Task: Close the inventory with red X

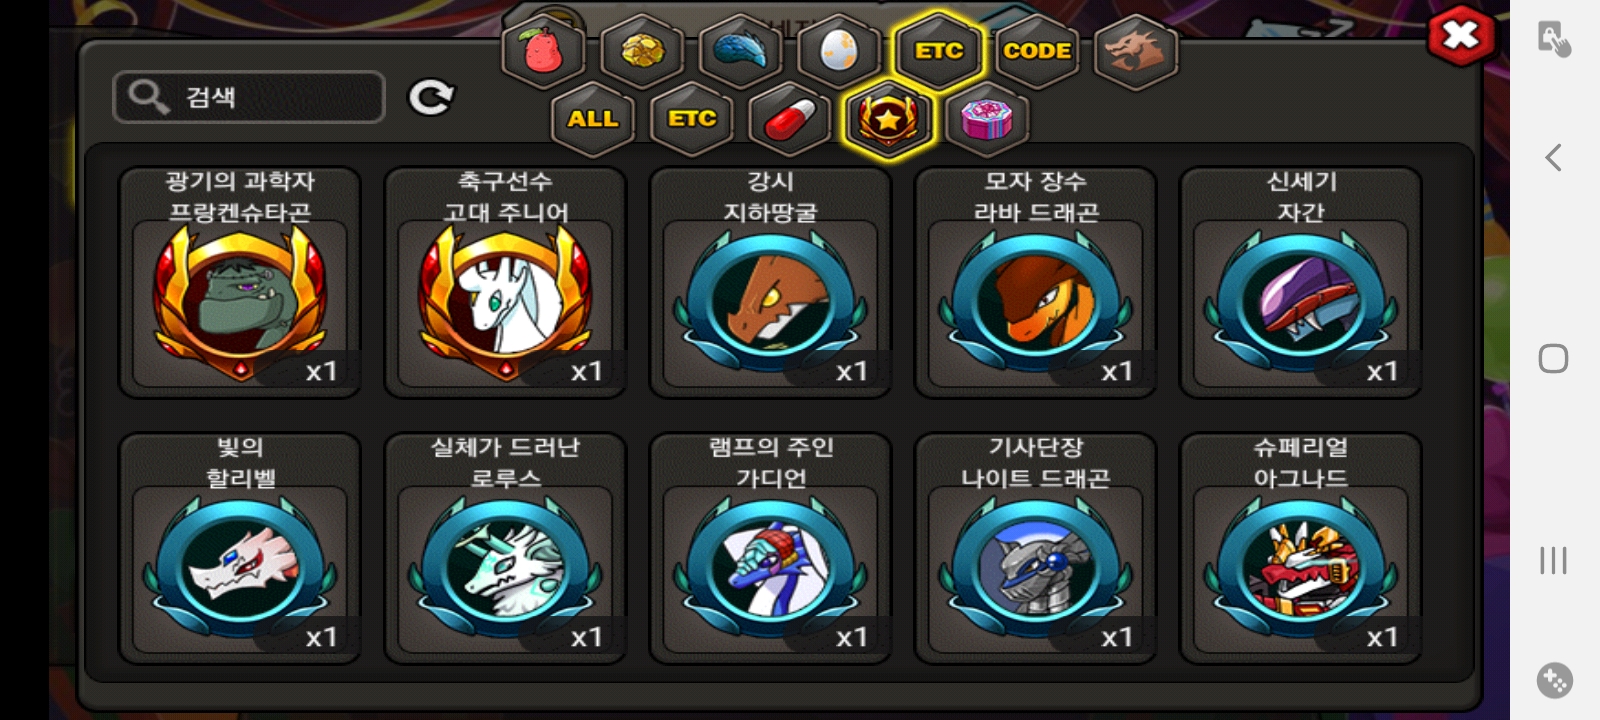Action: [1461, 37]
